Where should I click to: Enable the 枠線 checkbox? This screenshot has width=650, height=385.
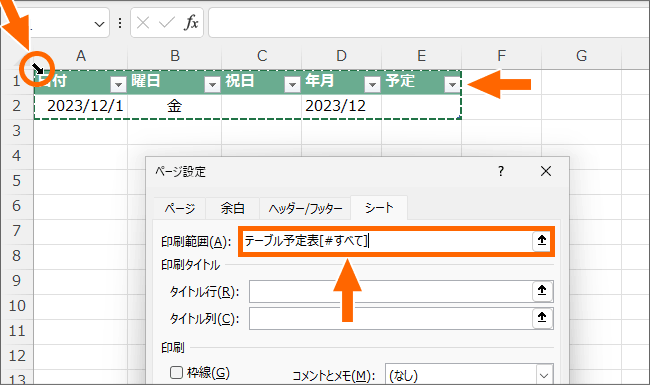pos(176,373)
